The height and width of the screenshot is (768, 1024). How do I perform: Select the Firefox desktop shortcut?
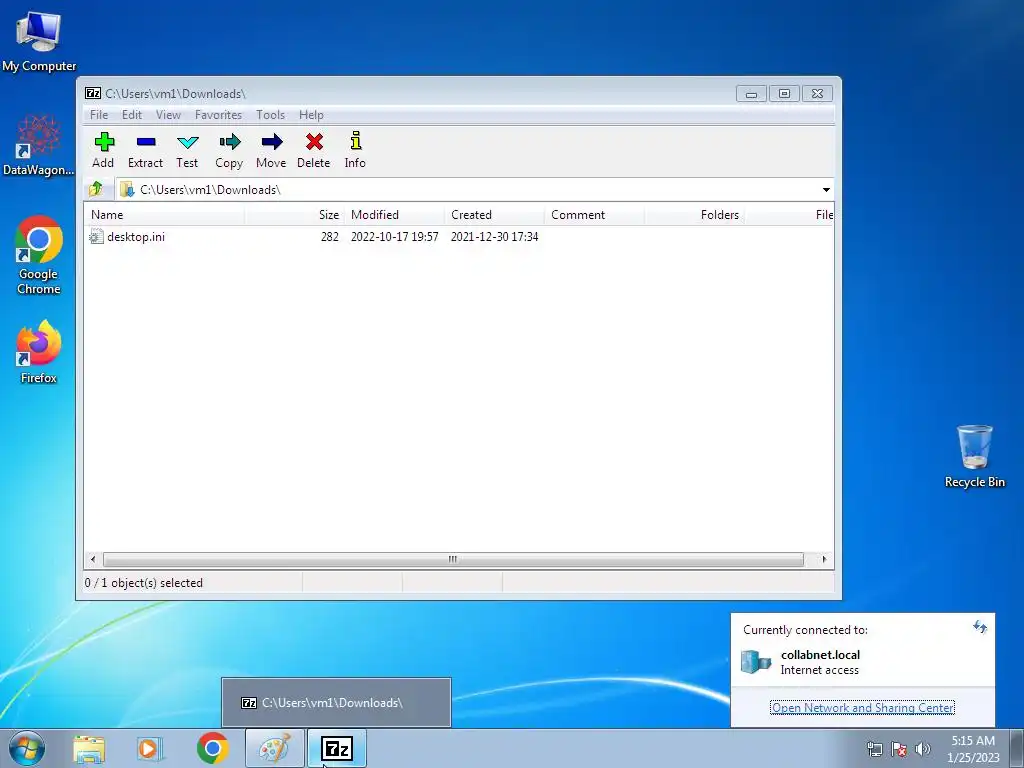point(39,352)
